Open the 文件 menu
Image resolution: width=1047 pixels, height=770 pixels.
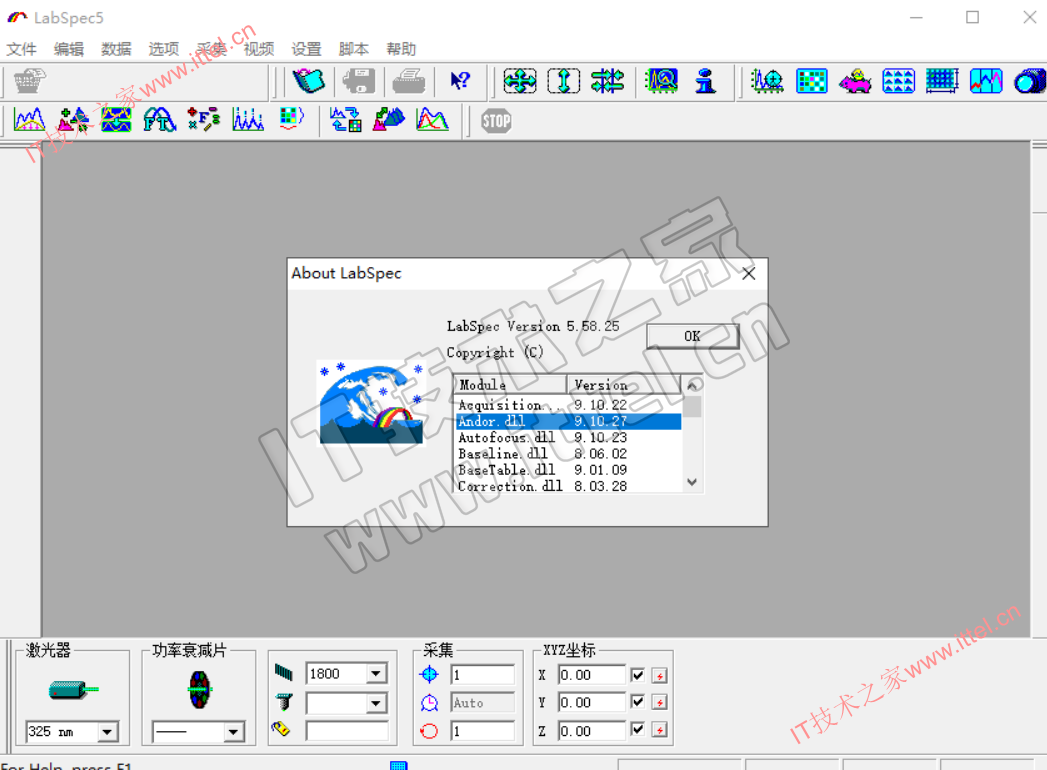click(21, 49)
